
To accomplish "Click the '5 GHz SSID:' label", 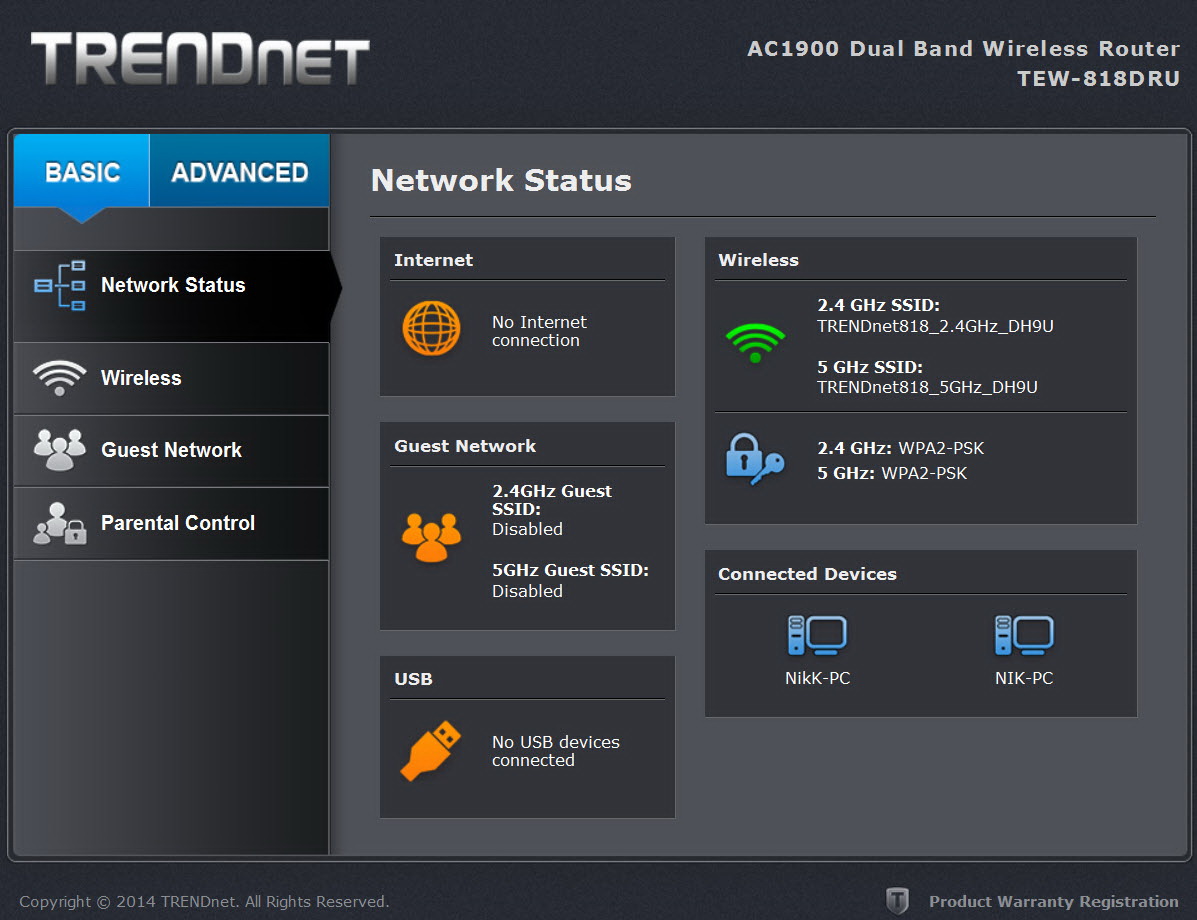I will [x=870, y=367].
